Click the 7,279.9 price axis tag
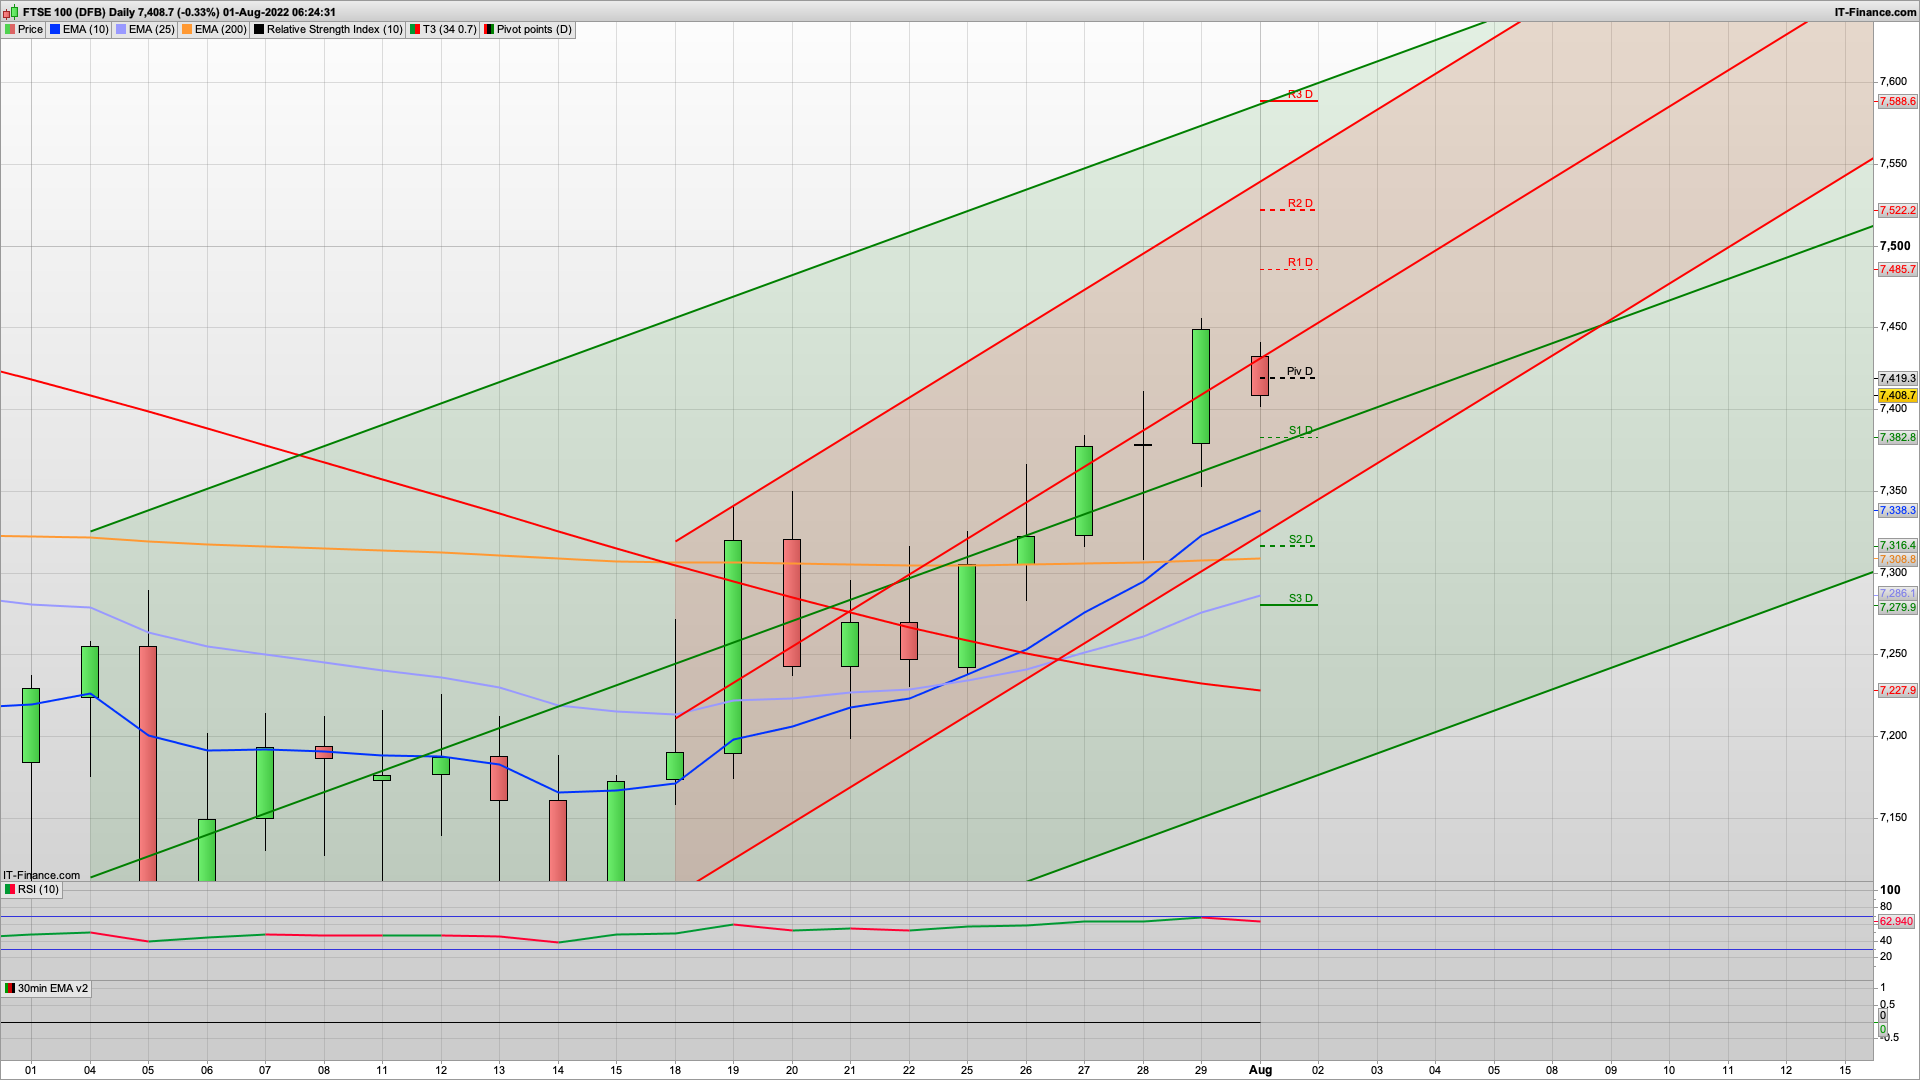This screenshot has height=1080, width=1920. pyautogui.click(x=1897, y=607)
